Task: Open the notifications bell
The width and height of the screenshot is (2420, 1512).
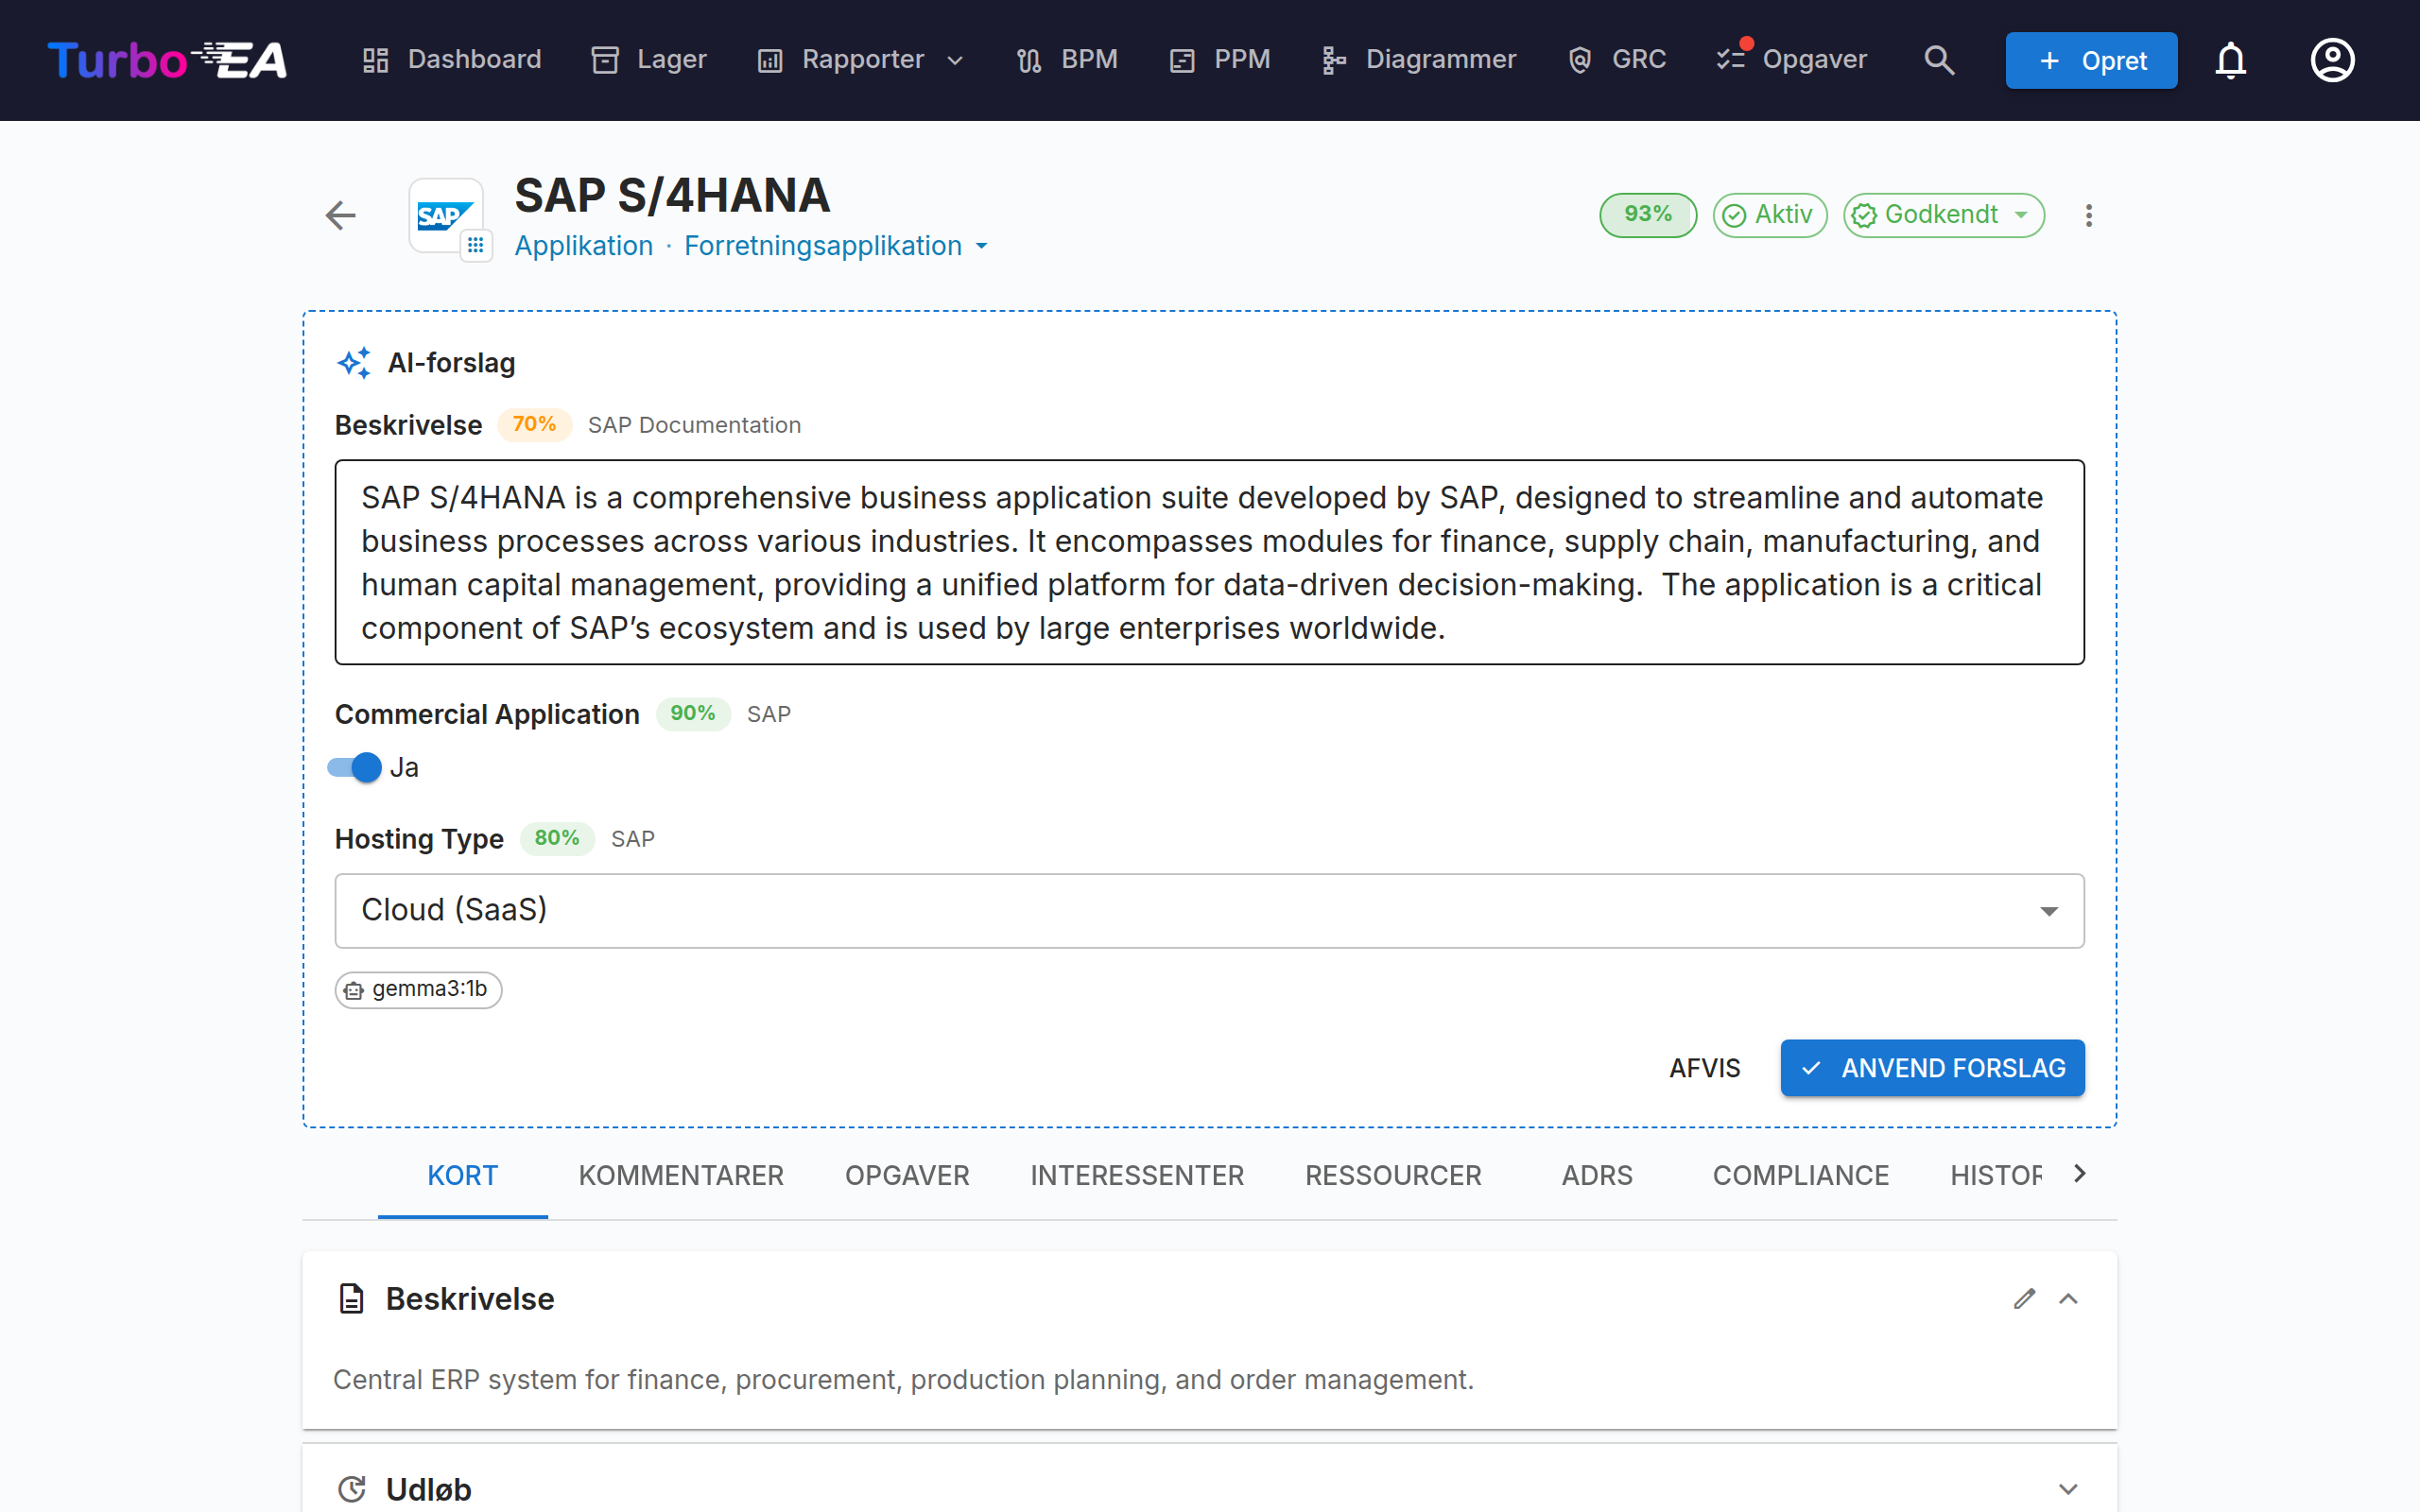Action: pyautogui.click(x=2230, y=60)
